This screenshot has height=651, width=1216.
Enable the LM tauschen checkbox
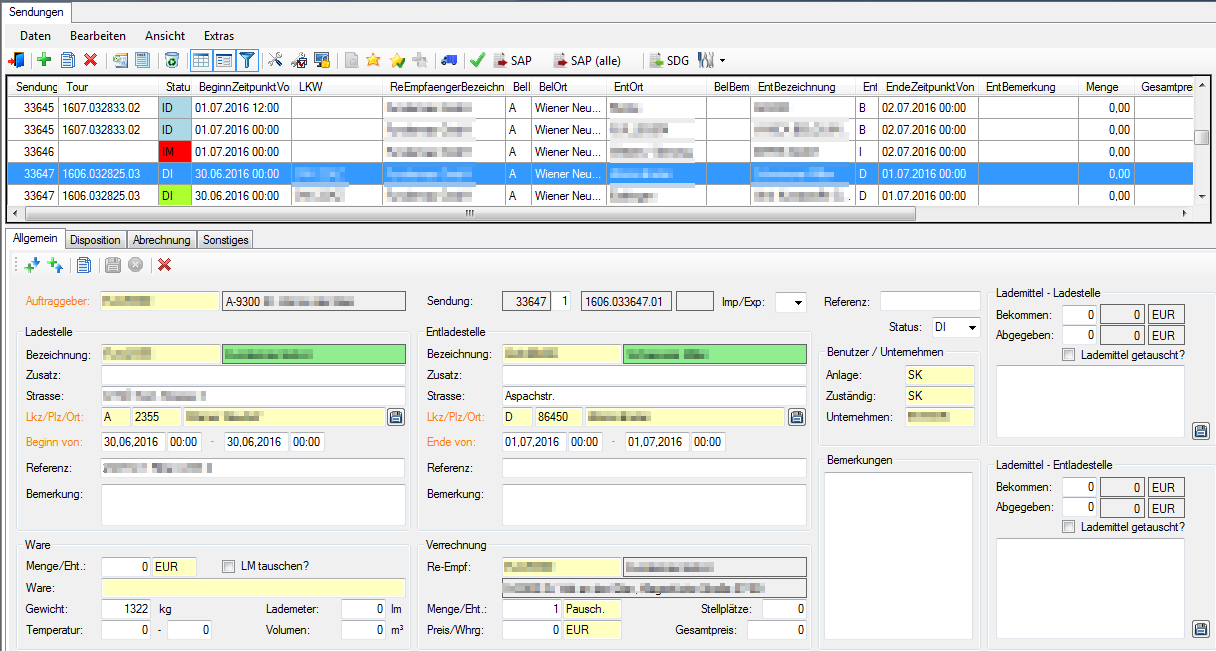click(x=226, y=567)
